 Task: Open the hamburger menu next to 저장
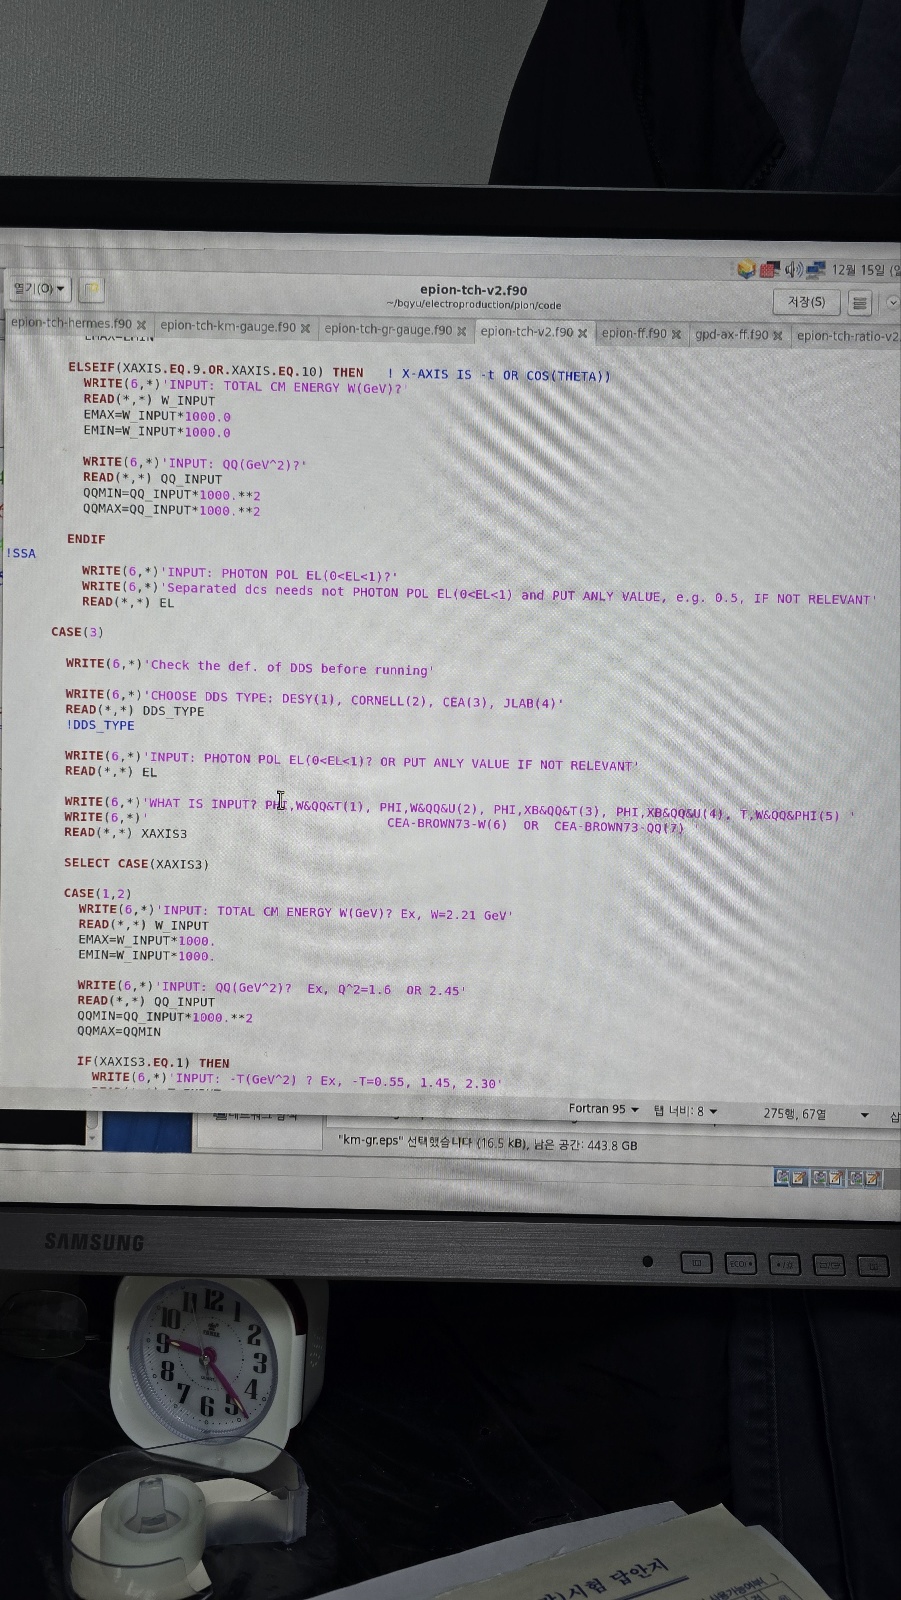point(858,302)
